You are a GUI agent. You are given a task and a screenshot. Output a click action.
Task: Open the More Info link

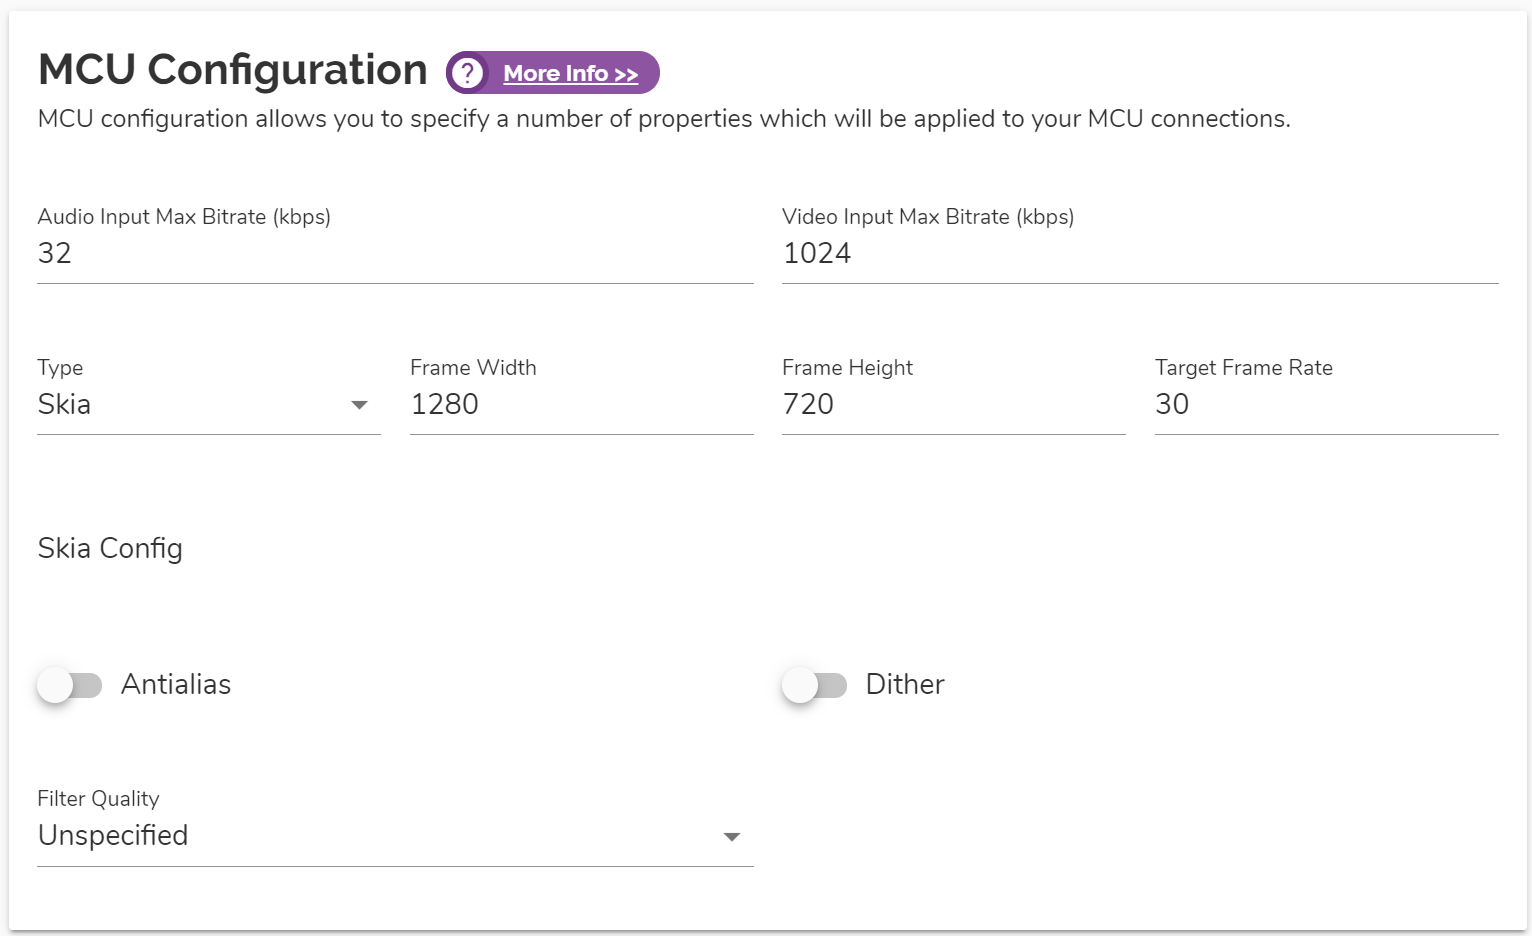coord(570,74)
